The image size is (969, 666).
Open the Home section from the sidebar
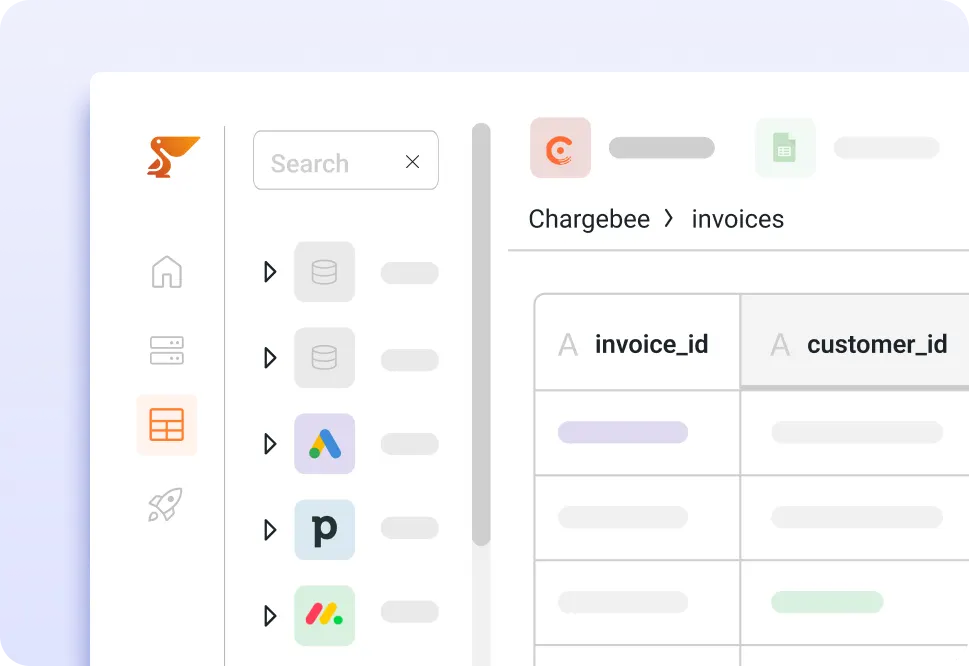[166, 271]
